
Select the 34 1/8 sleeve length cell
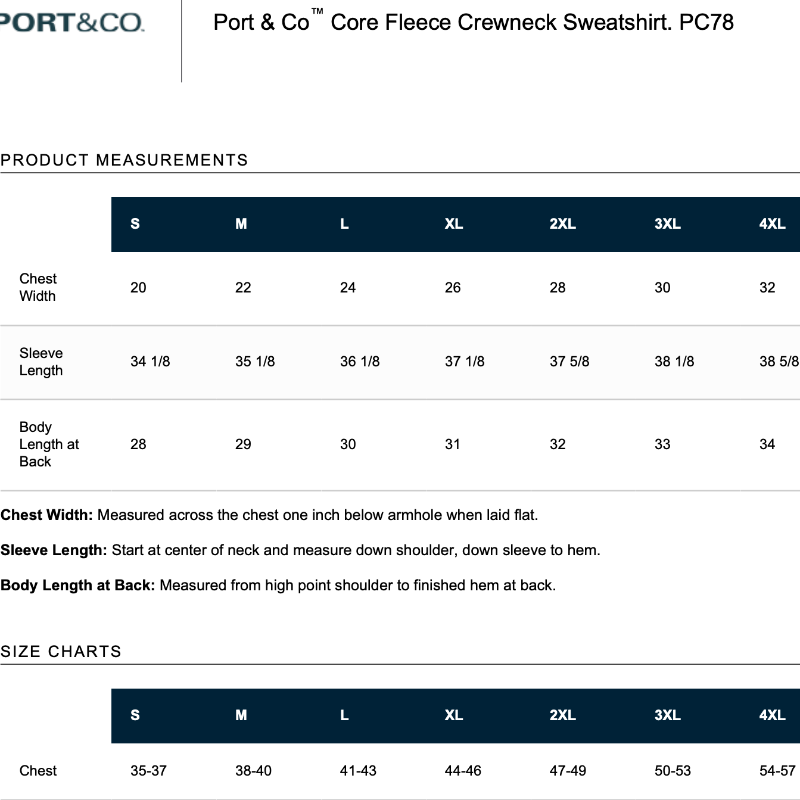pos(150,361)
